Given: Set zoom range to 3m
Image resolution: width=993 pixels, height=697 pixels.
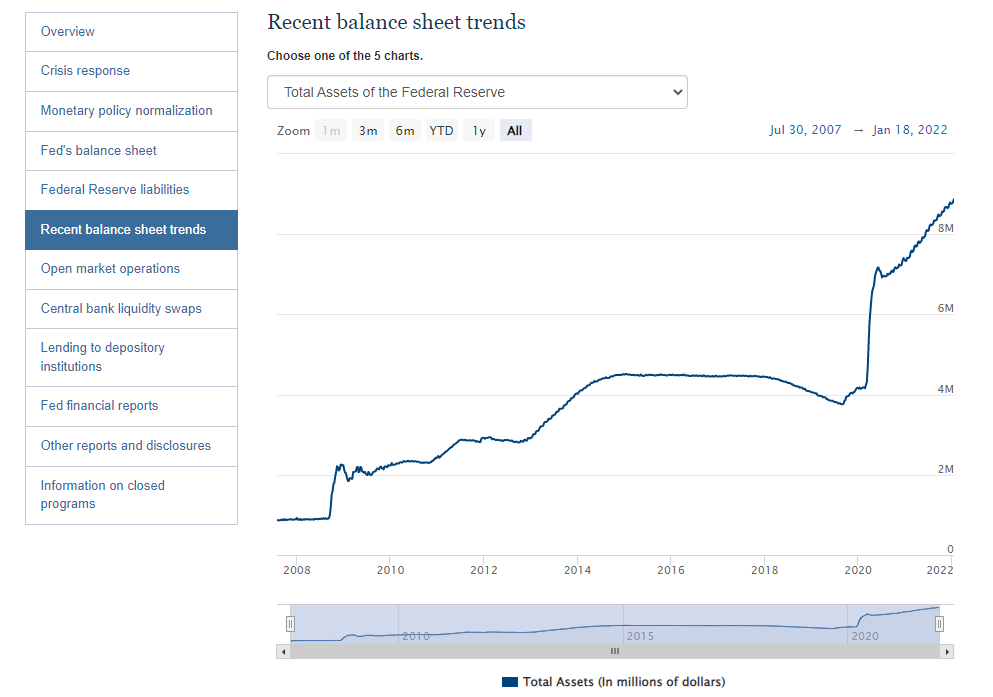Looking at the screenshot, I should tap(368, 131).
